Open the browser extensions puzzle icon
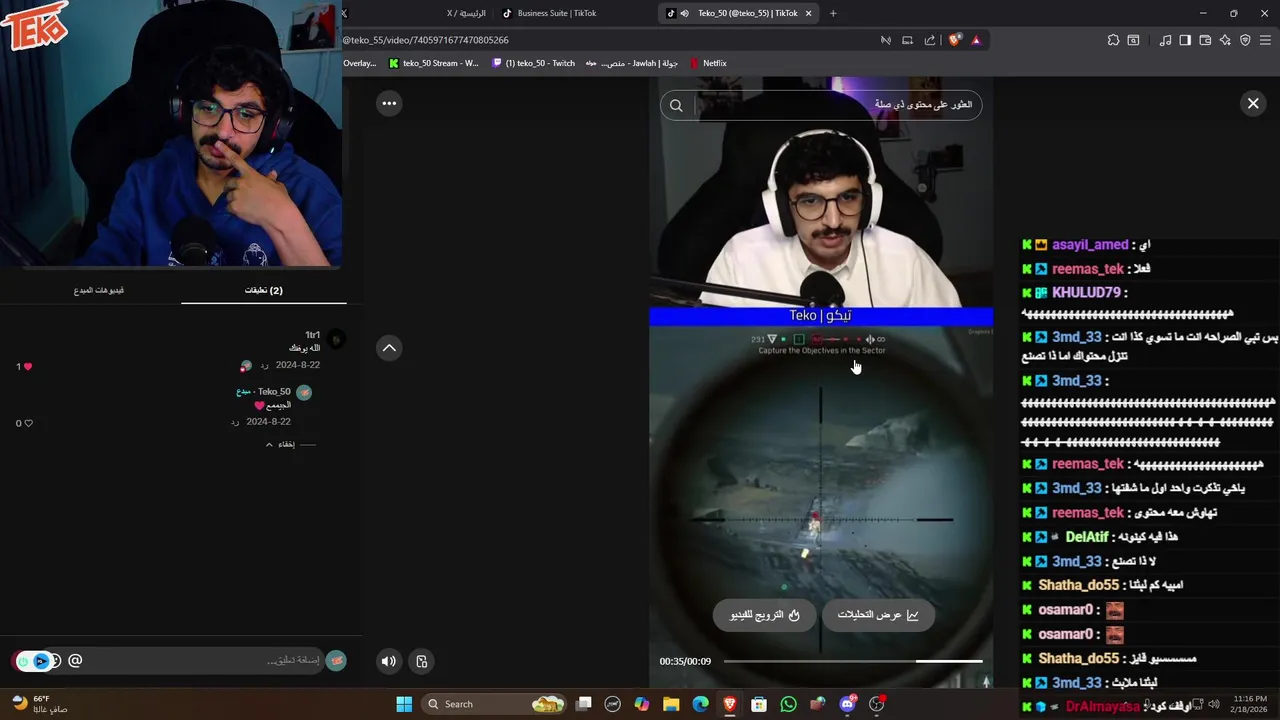This screenshot has width=1280, height=720. 1113,40
